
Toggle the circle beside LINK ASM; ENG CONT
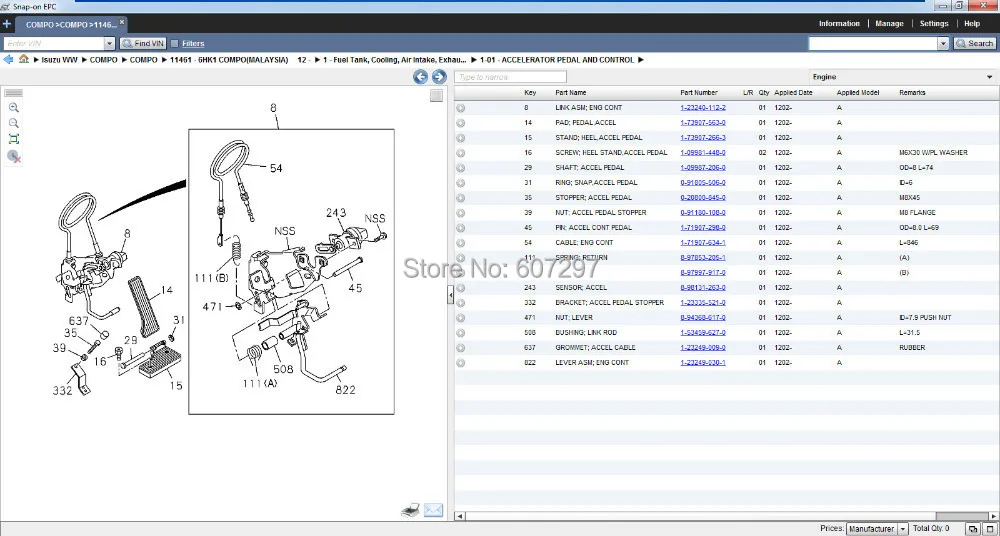[x=461, y=108]
